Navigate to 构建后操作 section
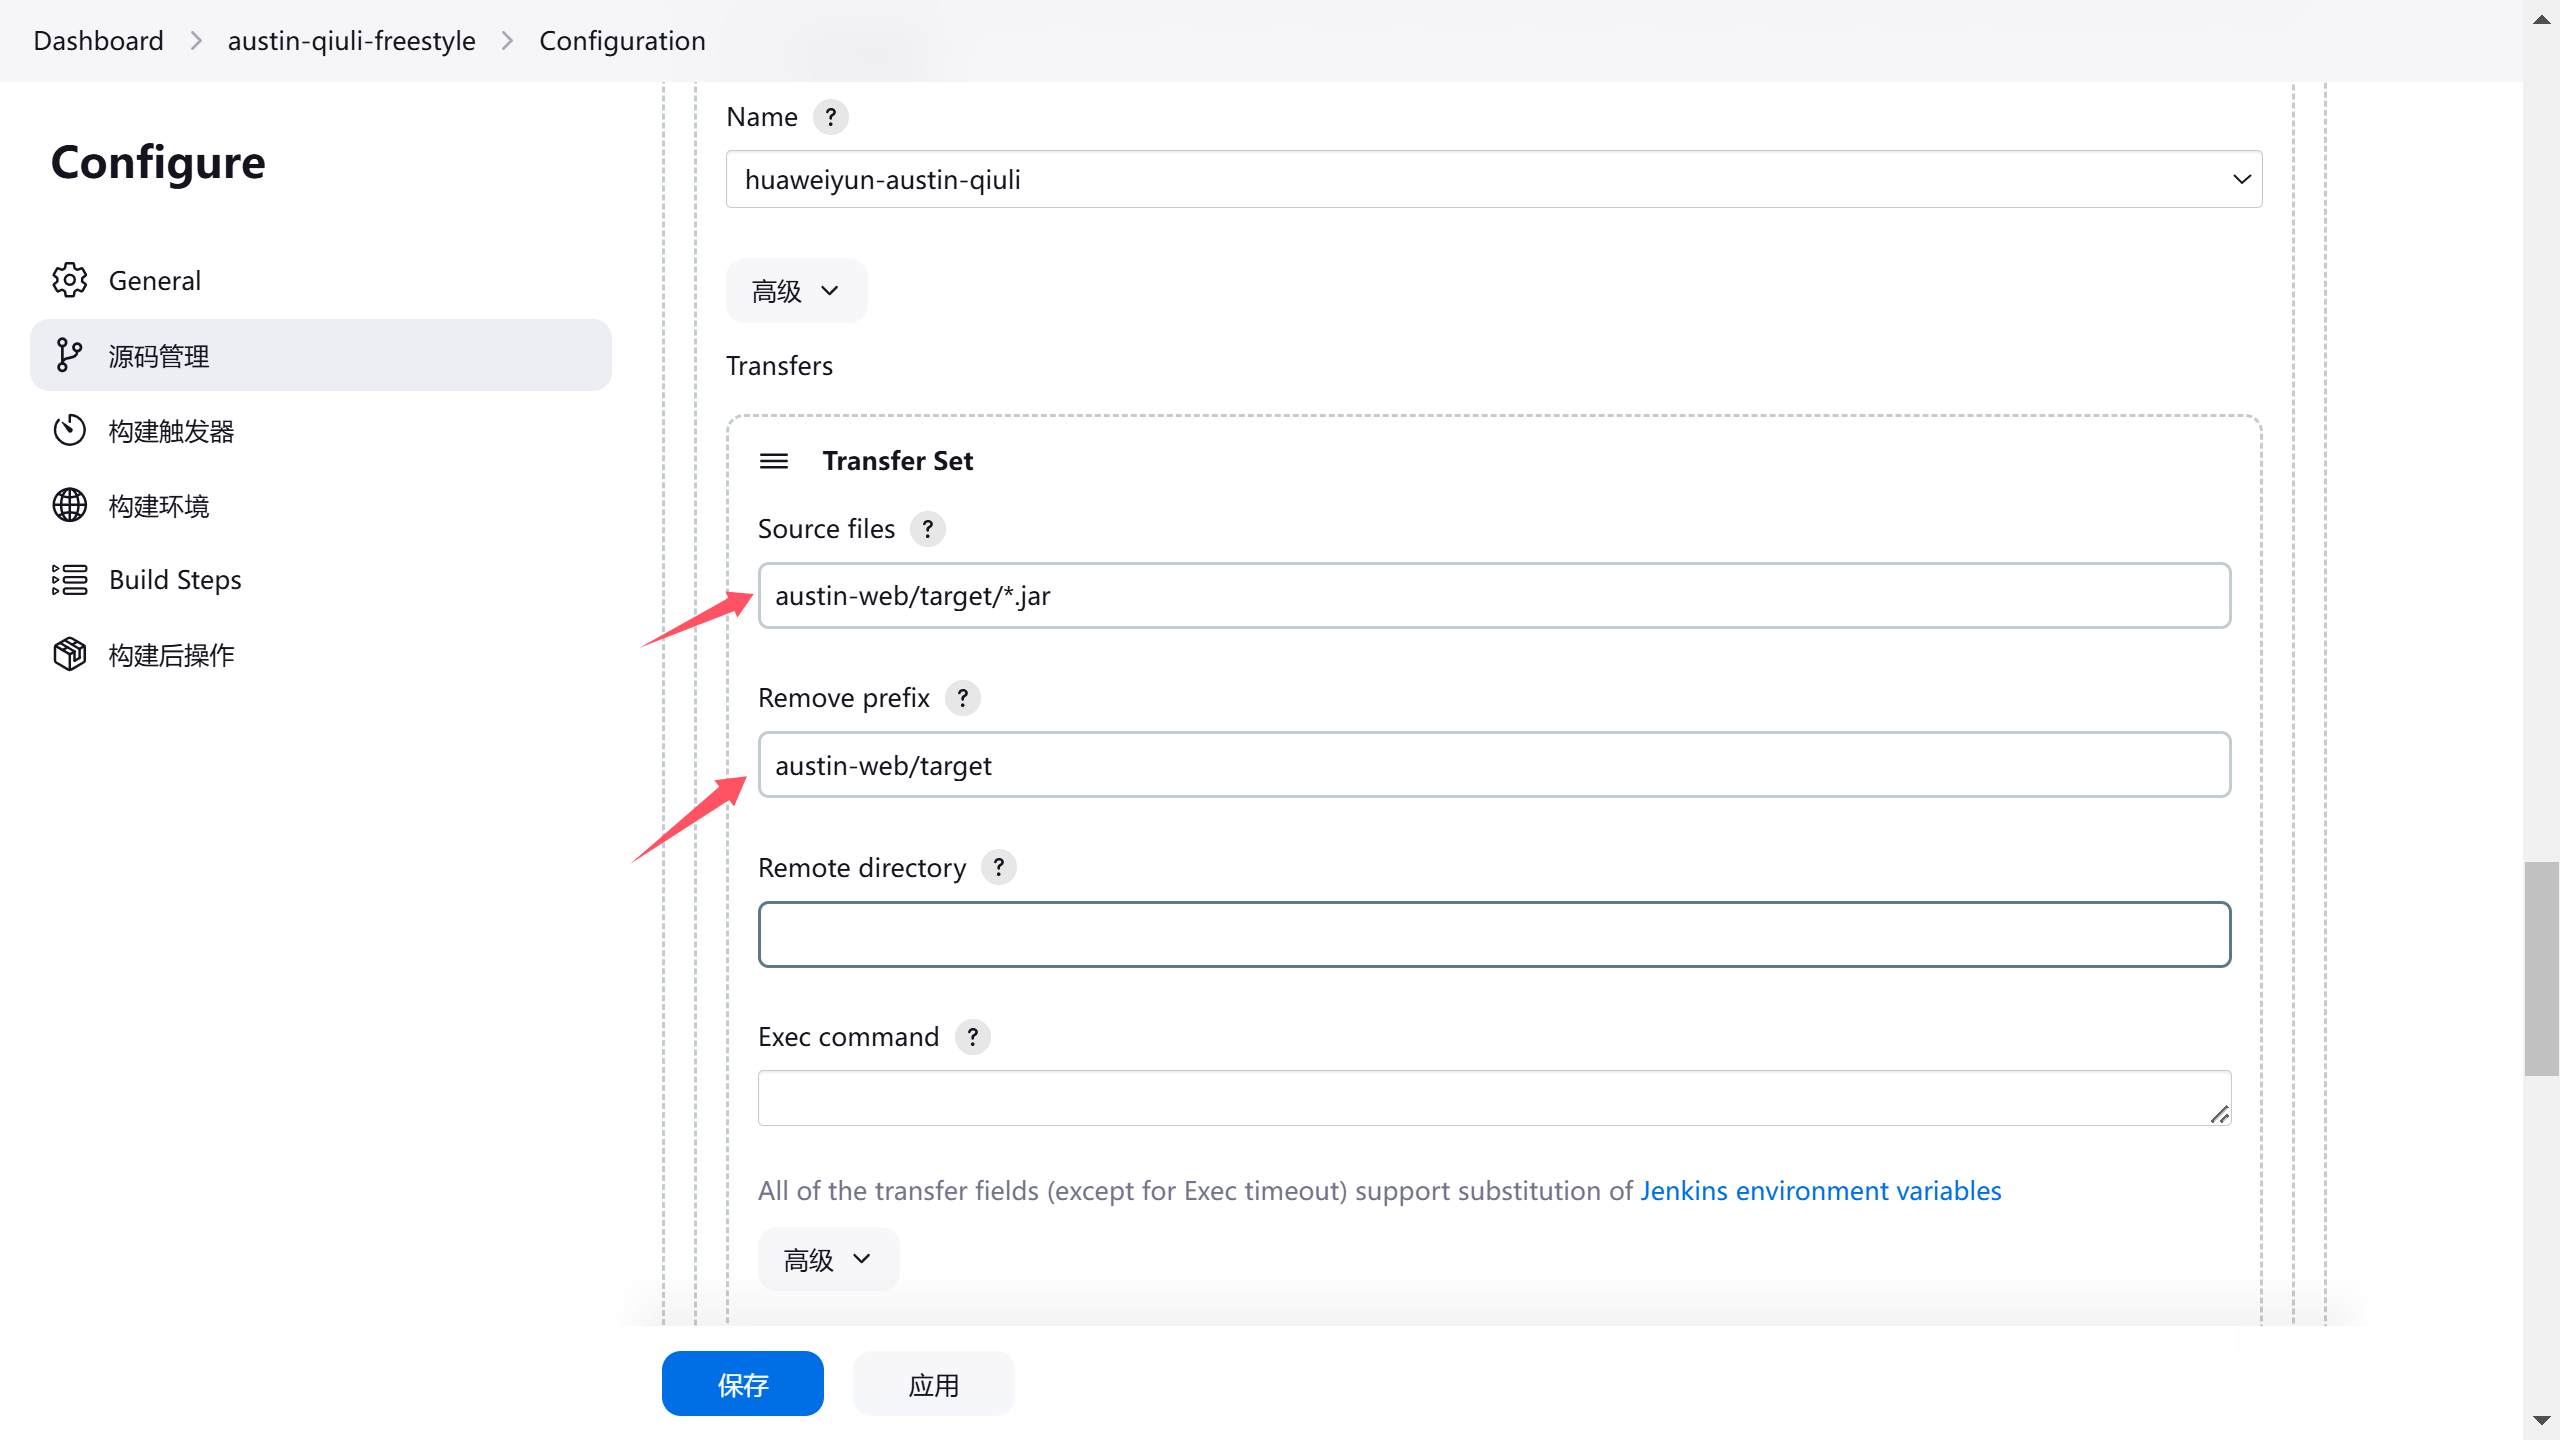2560x1440 pixels. (171, 655)
